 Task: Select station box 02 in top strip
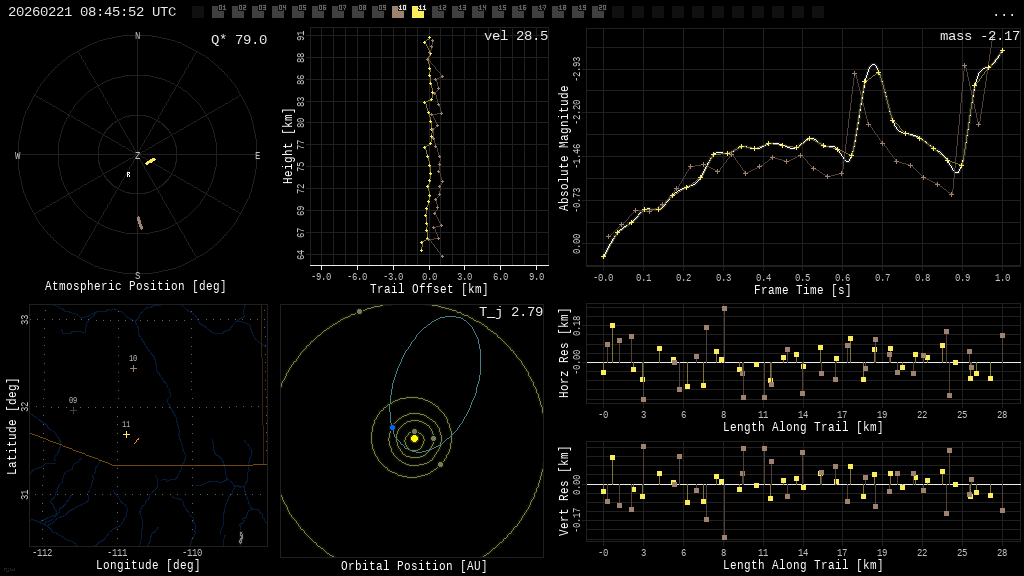(238, 12)
